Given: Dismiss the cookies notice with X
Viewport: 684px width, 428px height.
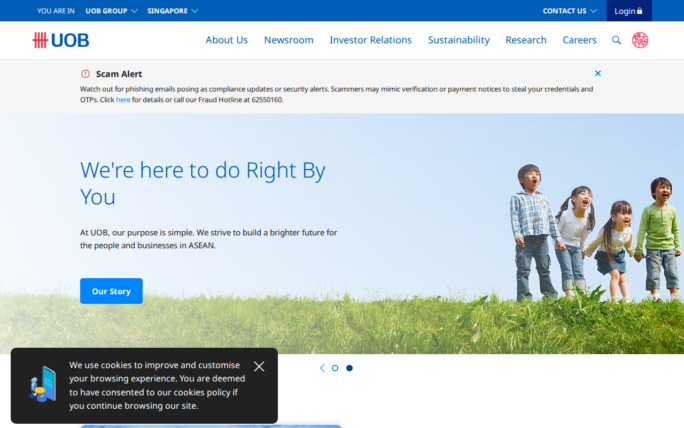Looking at the screenshot, I should (259, 366).
